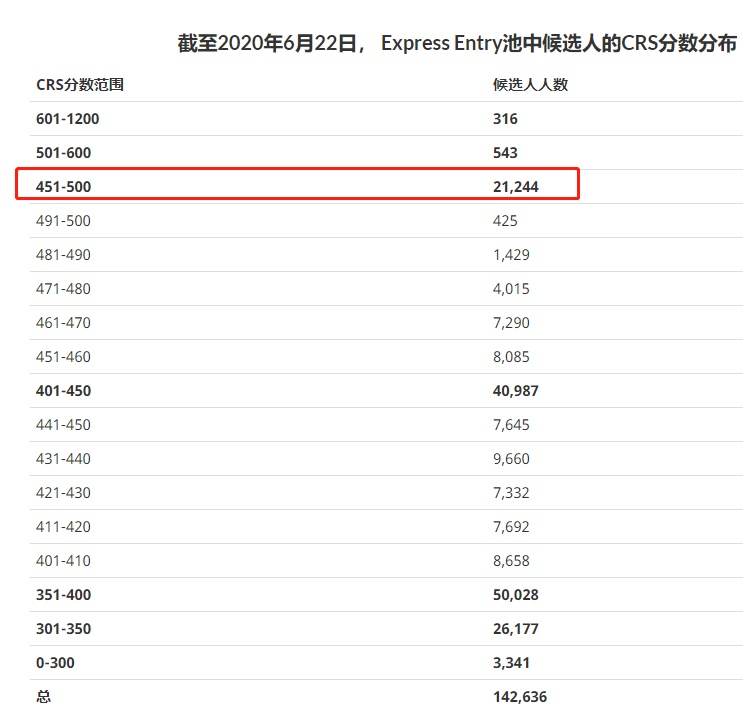Screen dimensions: 743x724
Task: Click the CRS分数范围 column header
Action: (x=80, y=85)
